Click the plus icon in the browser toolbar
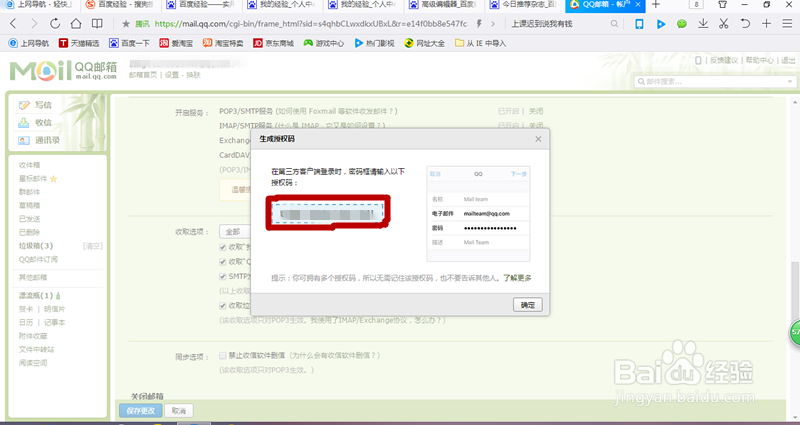This screenshot has height=425, width=800. click(x=766, y=23)
